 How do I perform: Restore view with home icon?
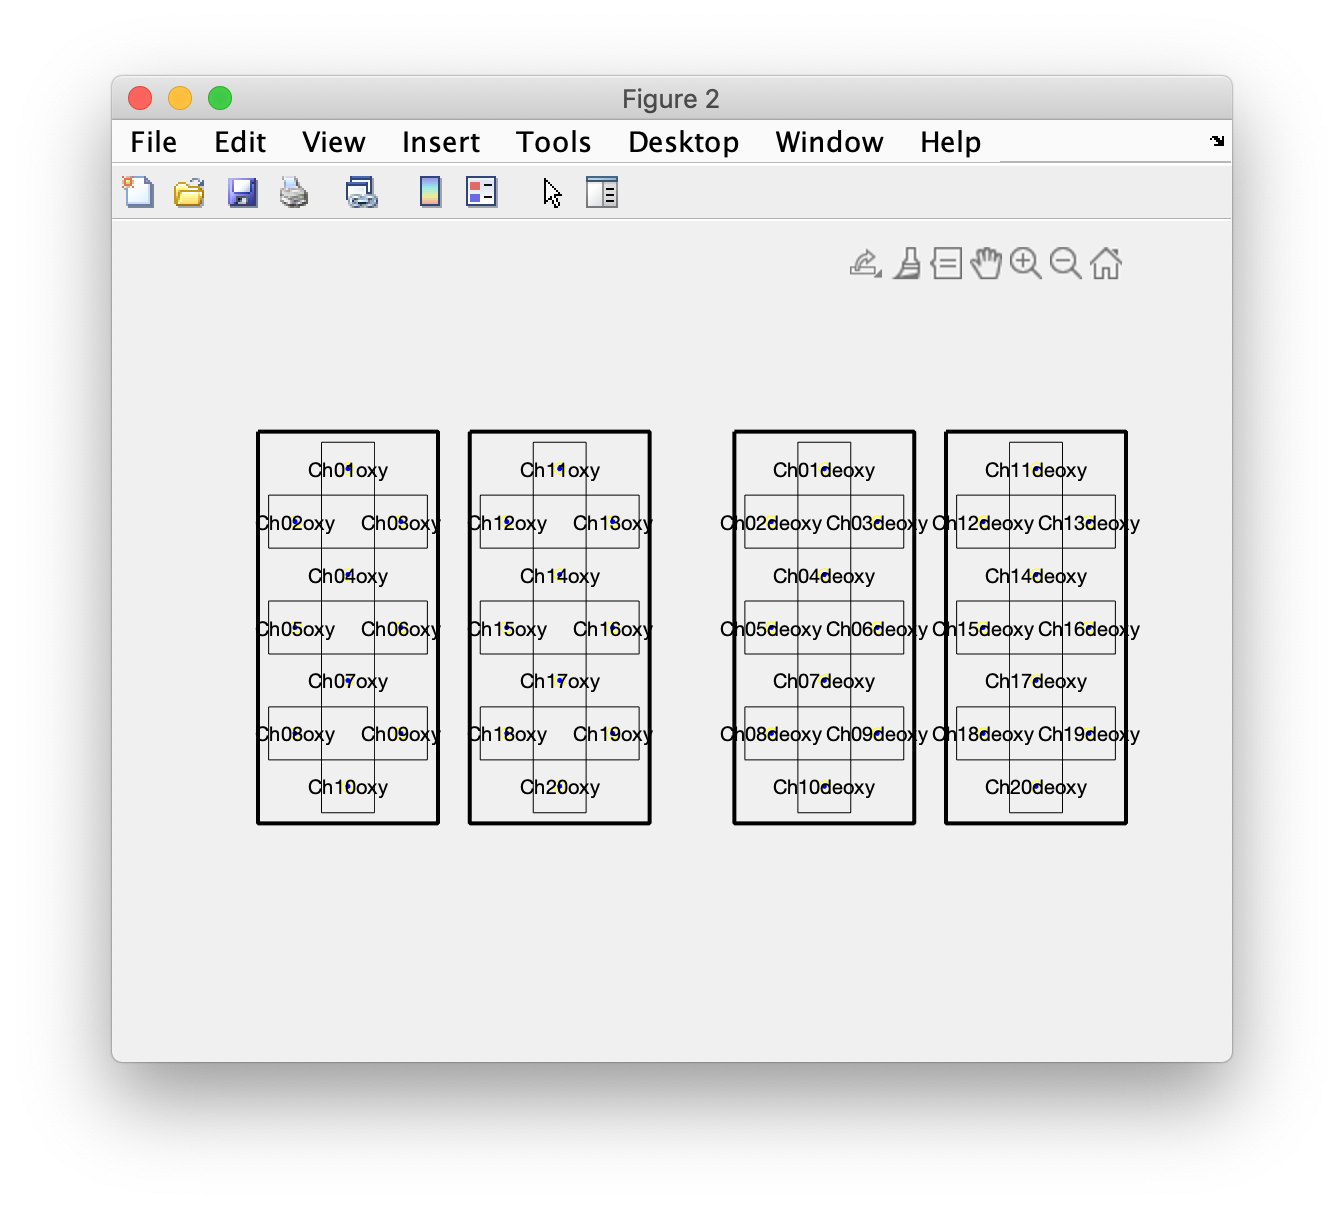[x=1106, y=264]
